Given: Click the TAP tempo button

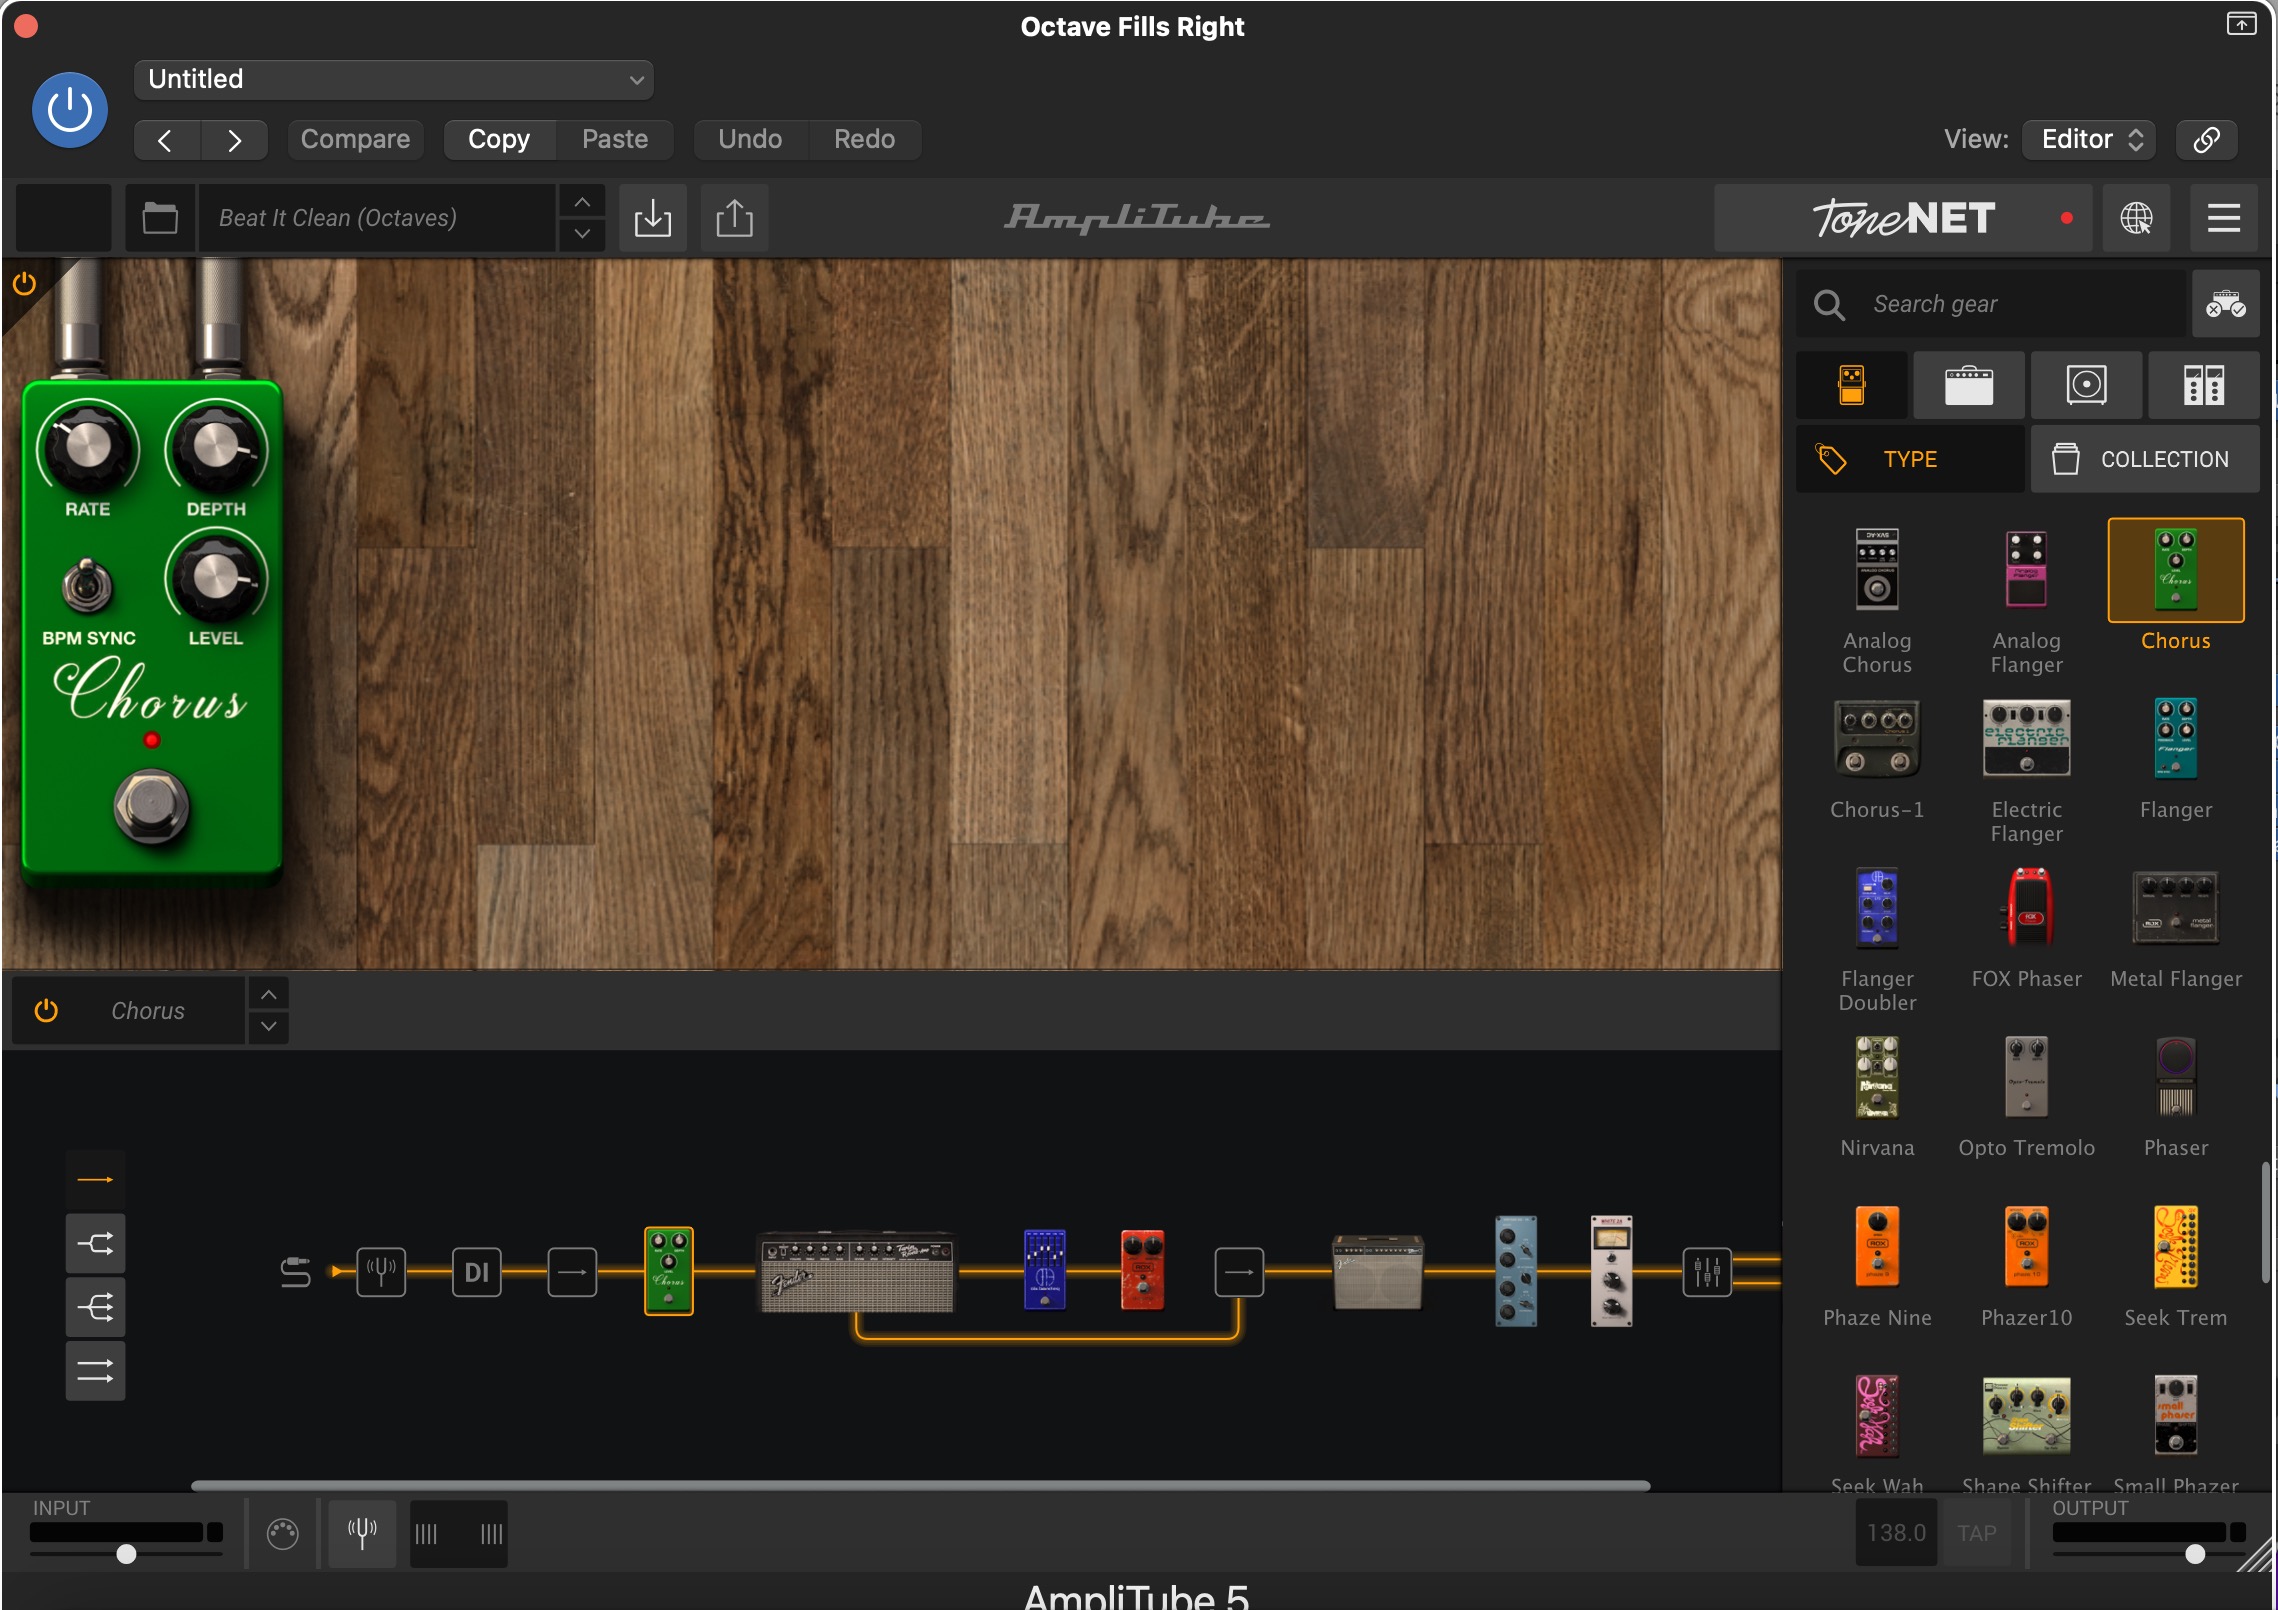Looking at the screenshot, I should click(x=1977, y=1533).
